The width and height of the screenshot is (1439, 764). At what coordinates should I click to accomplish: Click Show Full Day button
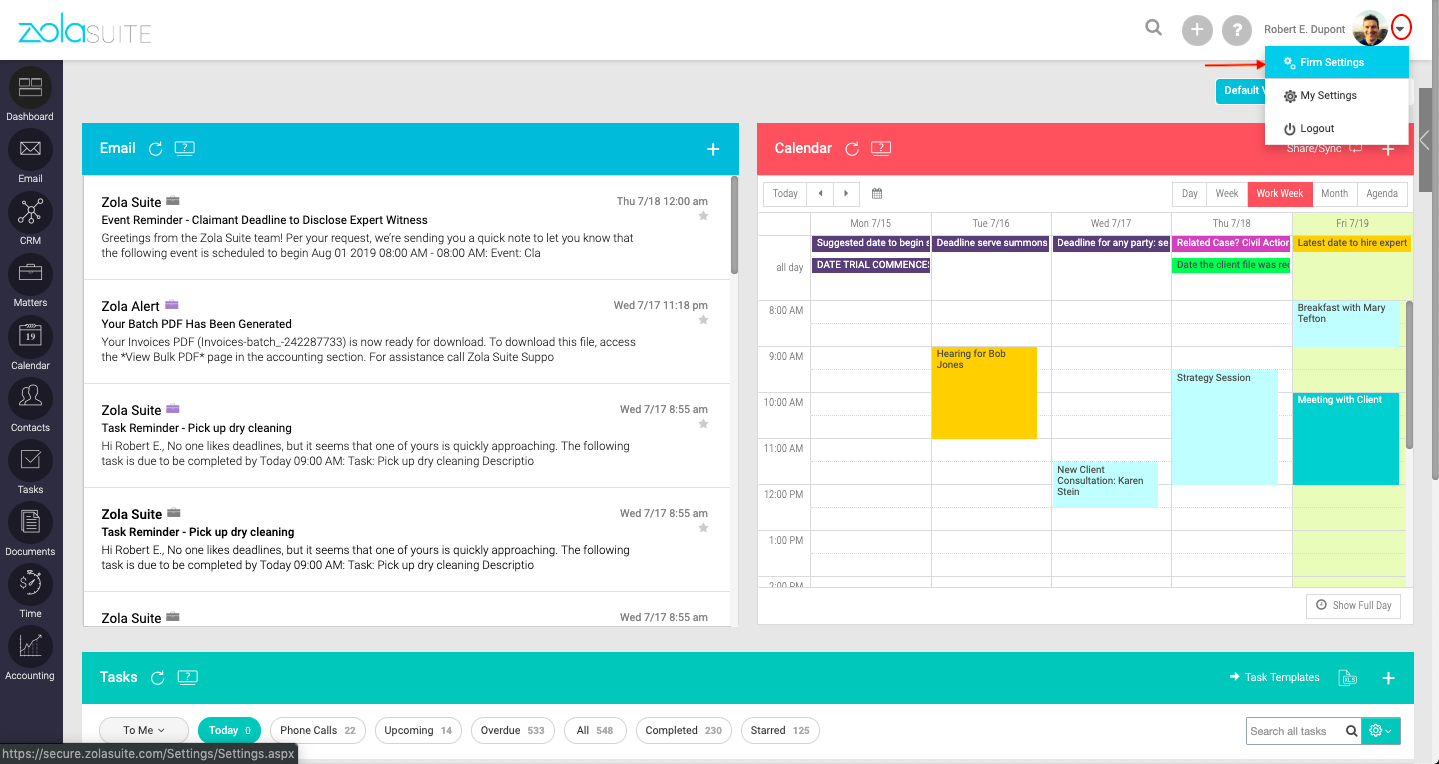1353,605
